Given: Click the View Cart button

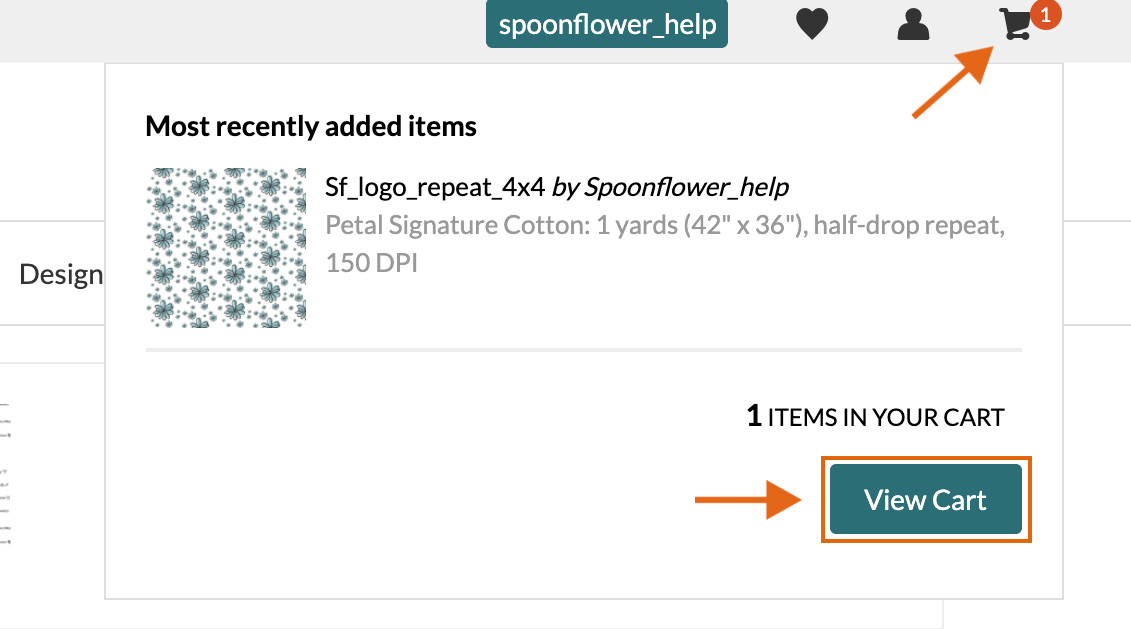Looking at the screenshot, I should [x=926, y=499].
